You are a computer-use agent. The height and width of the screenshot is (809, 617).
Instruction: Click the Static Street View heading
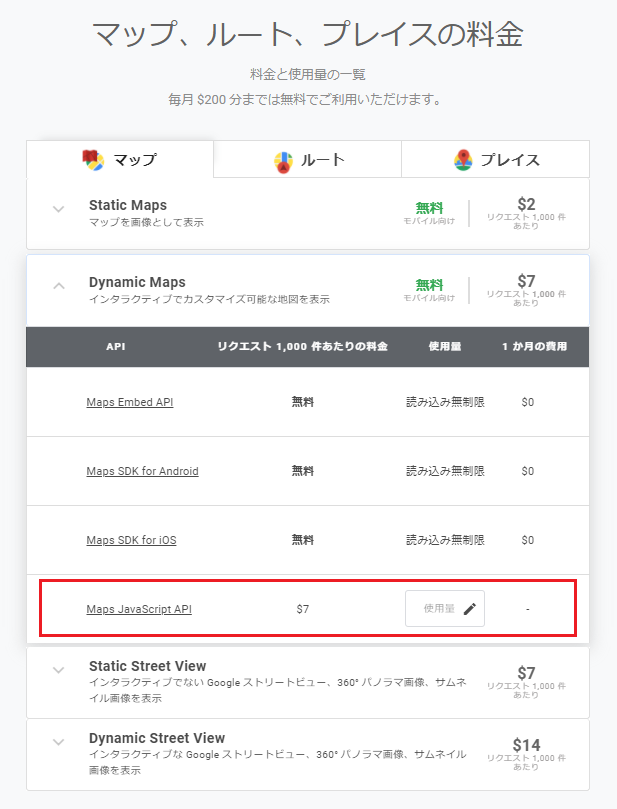148,666
